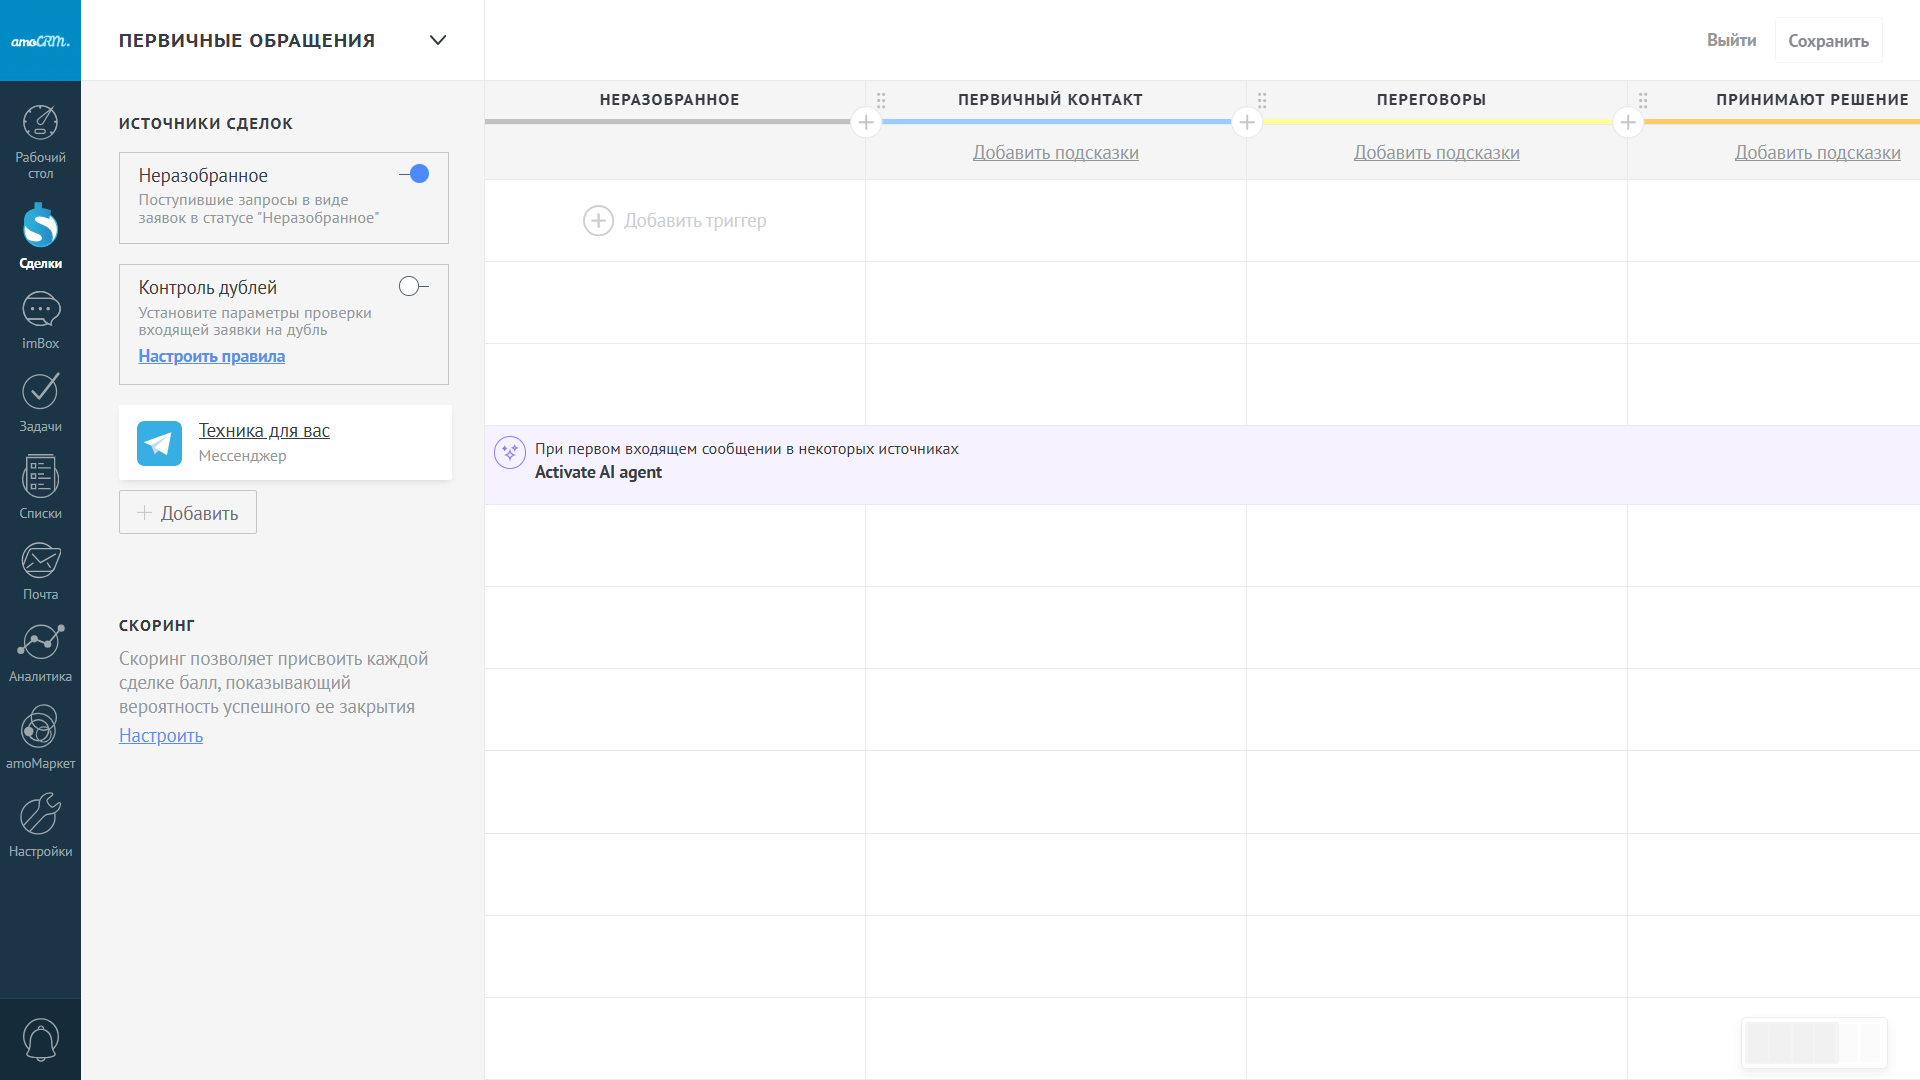Click Добавить source button
This screenshot has height=1080, width=1920.
[x=188, y=512]
